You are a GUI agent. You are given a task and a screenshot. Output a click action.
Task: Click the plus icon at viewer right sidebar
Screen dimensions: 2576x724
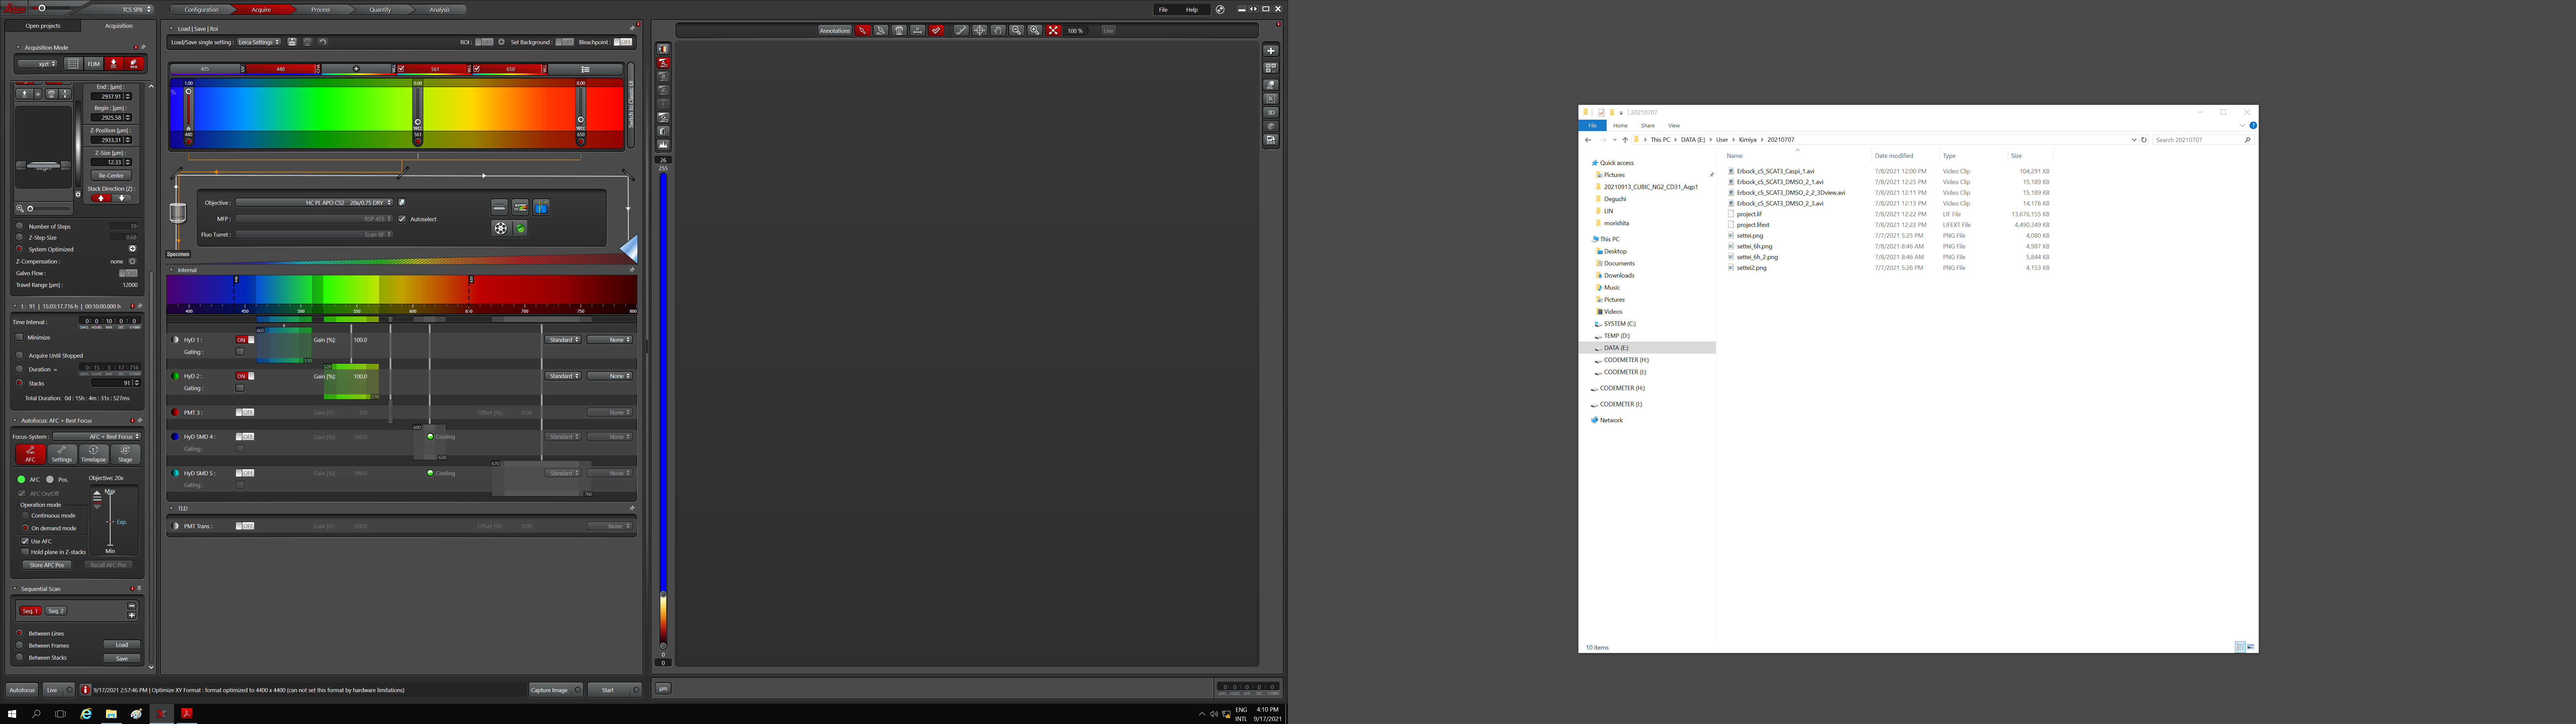[x=1271, y=51]
